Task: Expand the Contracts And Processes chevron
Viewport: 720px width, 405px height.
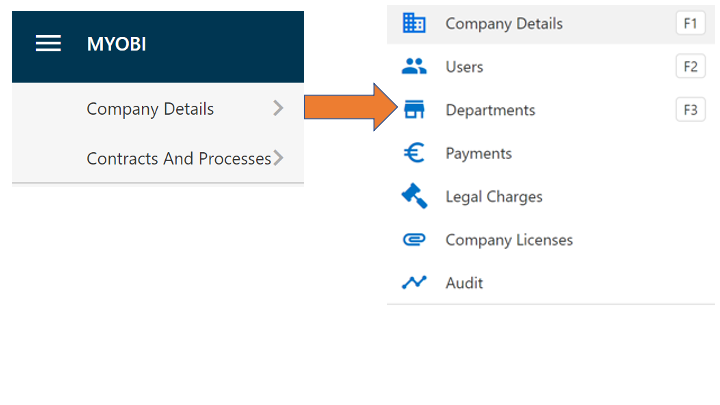Action: [x=278, y=158]
